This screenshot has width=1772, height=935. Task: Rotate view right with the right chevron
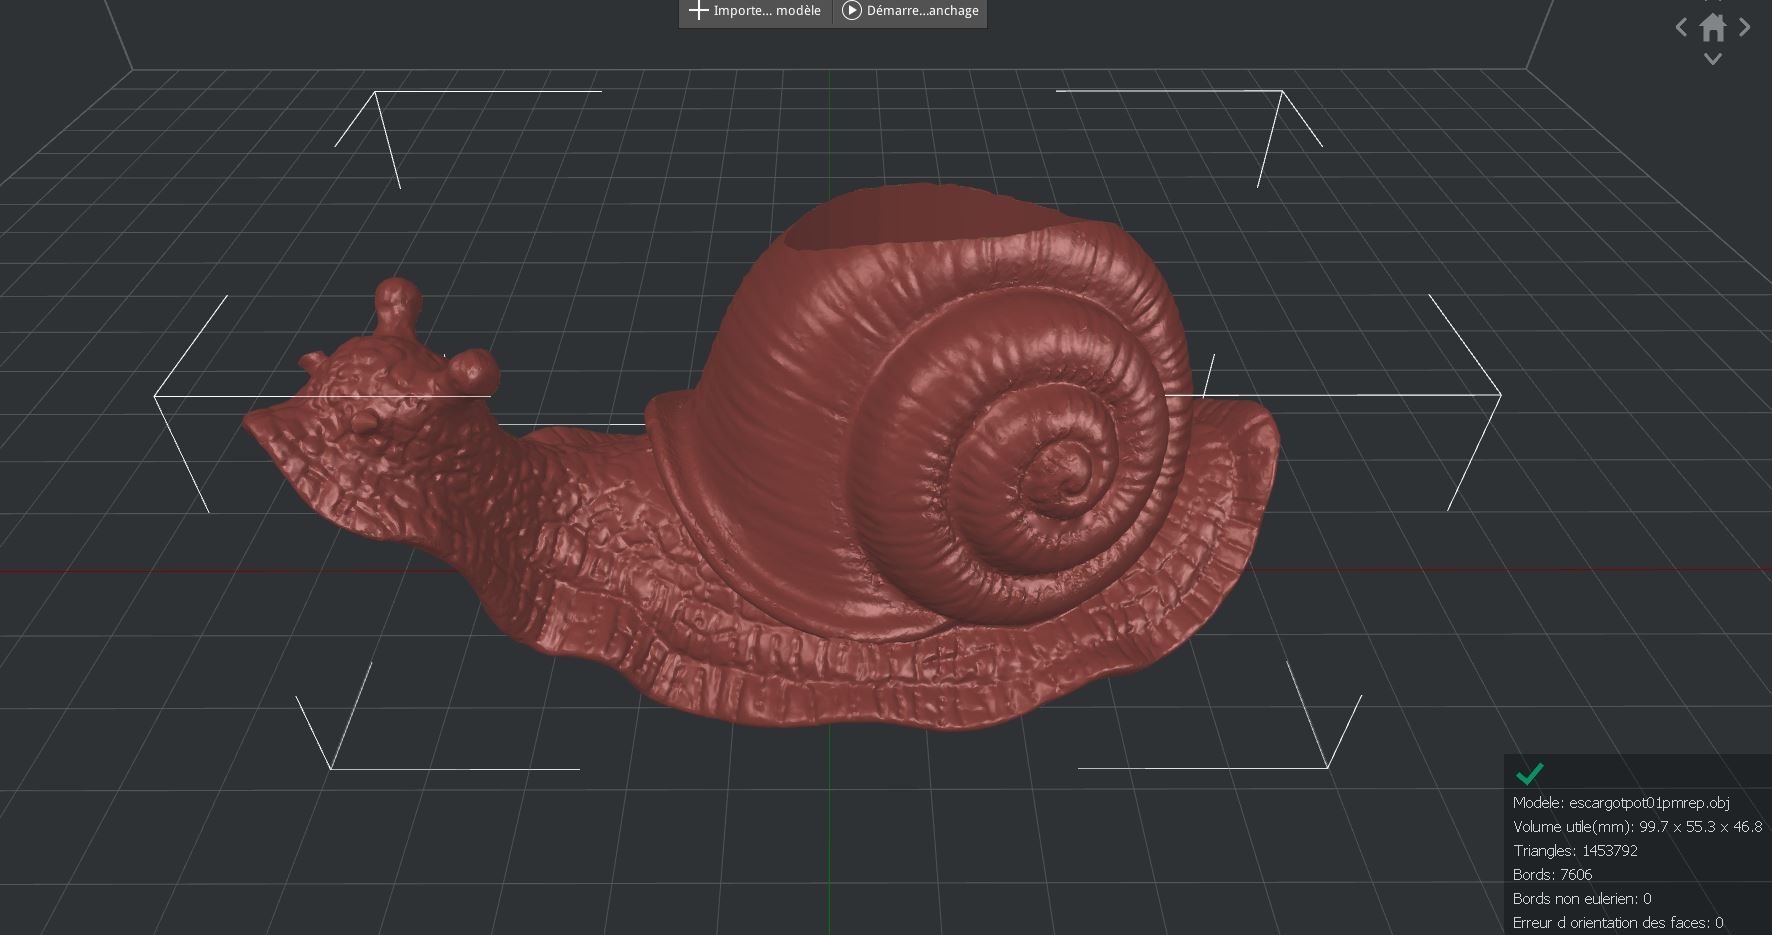1745,28
